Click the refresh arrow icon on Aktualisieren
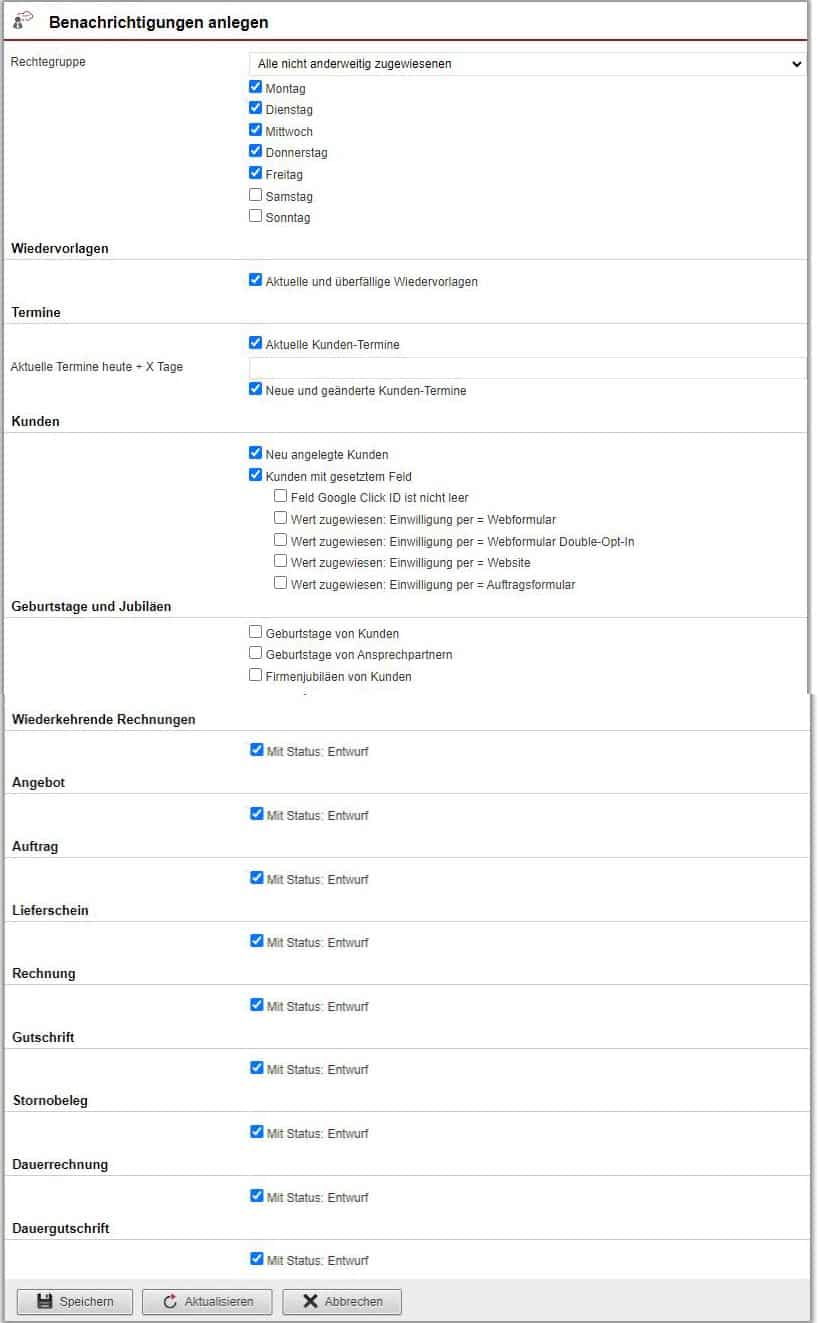This screenshot has width=820, height=1323. [170, 1301]
